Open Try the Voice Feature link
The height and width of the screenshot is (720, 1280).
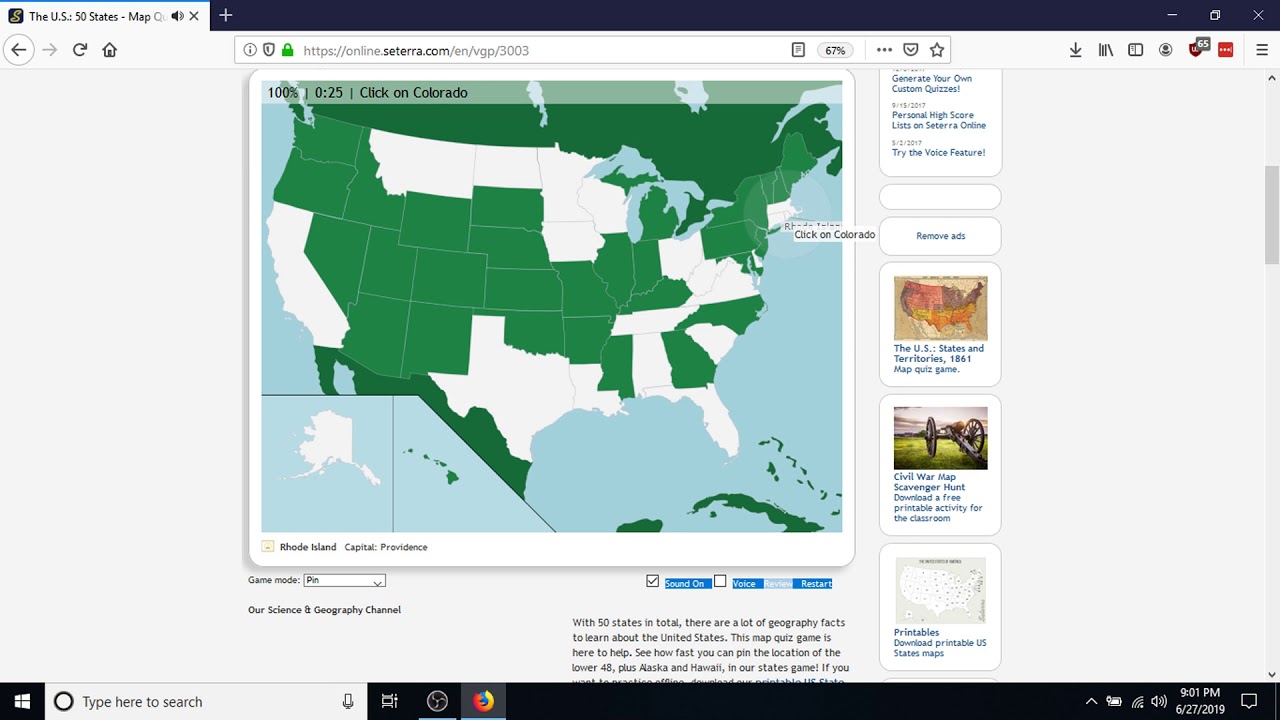pos(939,152)
